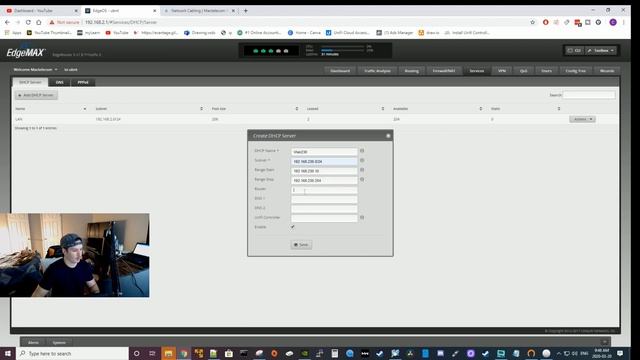The image size is (640, 360).
Task: Save the new DHCP server
Action: [x=301, y=244]
